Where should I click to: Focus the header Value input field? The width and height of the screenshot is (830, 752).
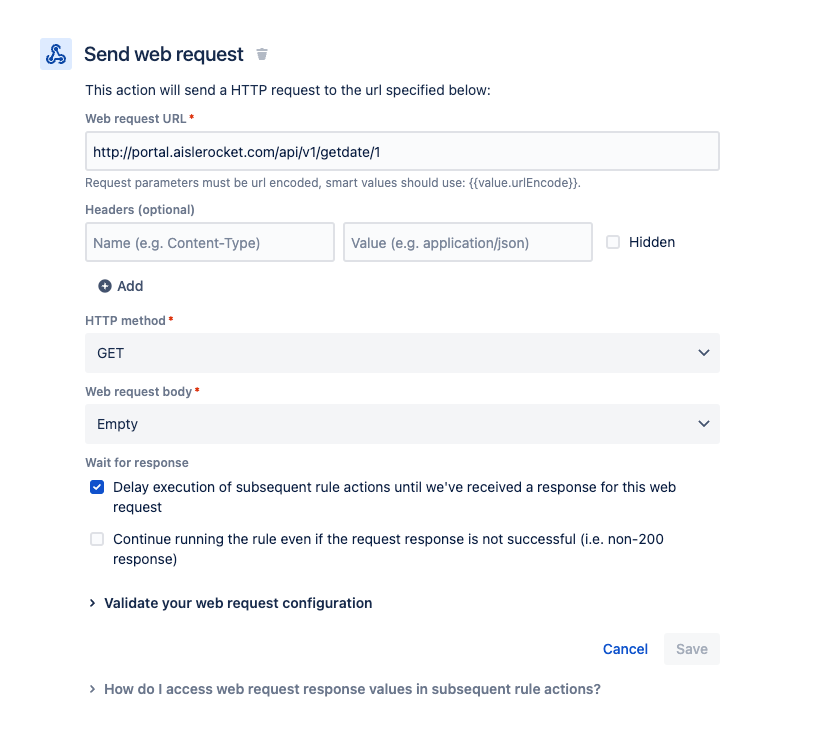point(468,242)
